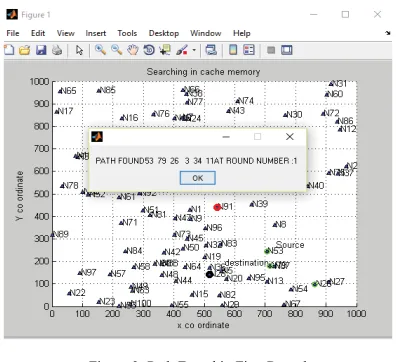The image size is (396, 362).
Task: Open the Edit menu
Action: pos(38,33)
